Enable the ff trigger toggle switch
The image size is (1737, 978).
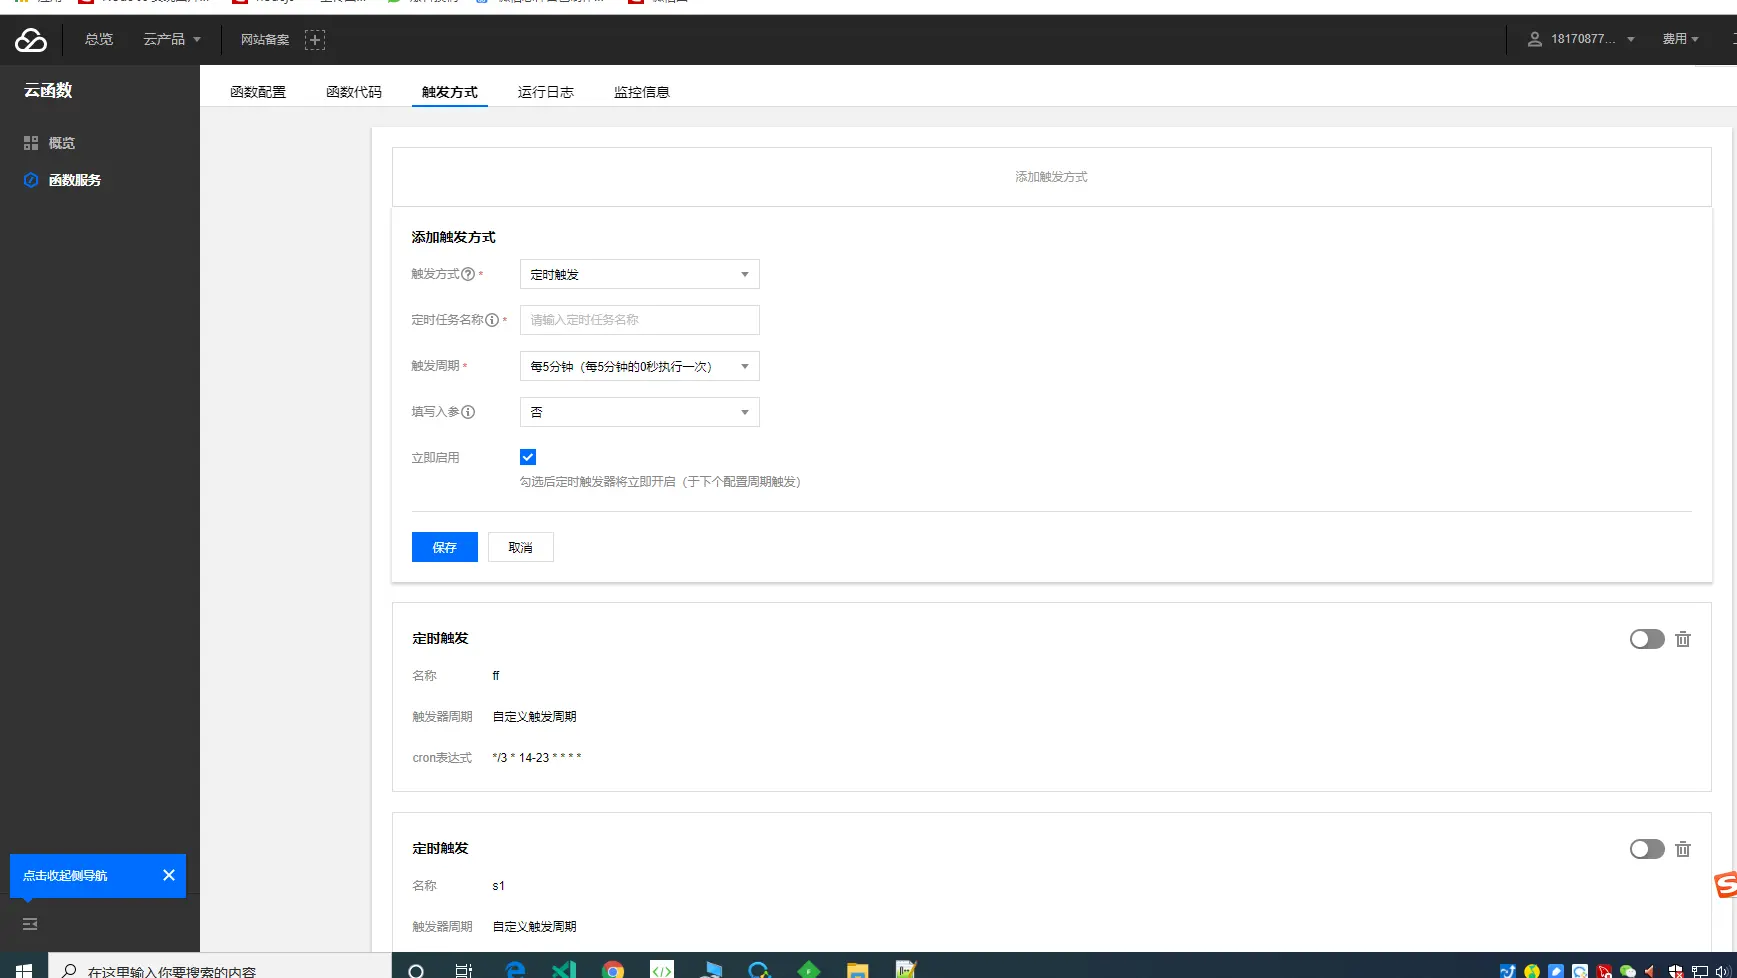(x=1647, y=639)
